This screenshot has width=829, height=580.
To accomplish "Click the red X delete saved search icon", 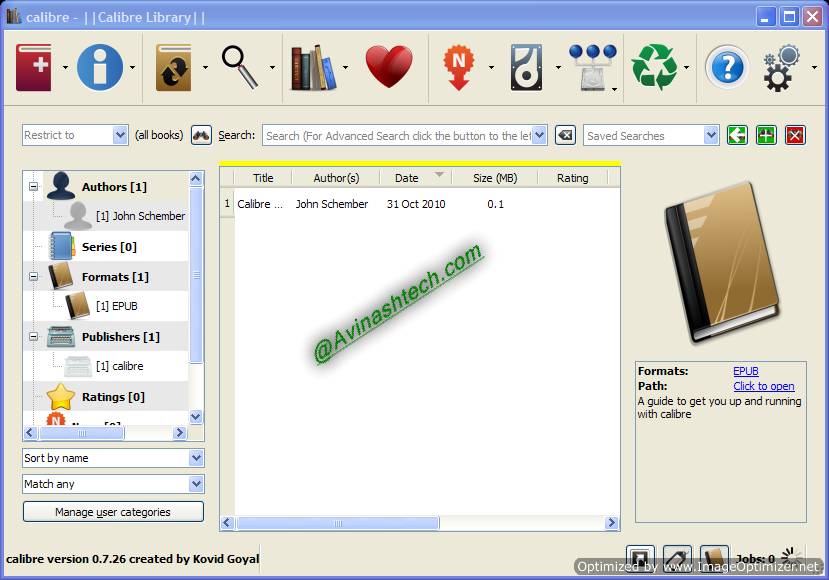I will 795,135.
